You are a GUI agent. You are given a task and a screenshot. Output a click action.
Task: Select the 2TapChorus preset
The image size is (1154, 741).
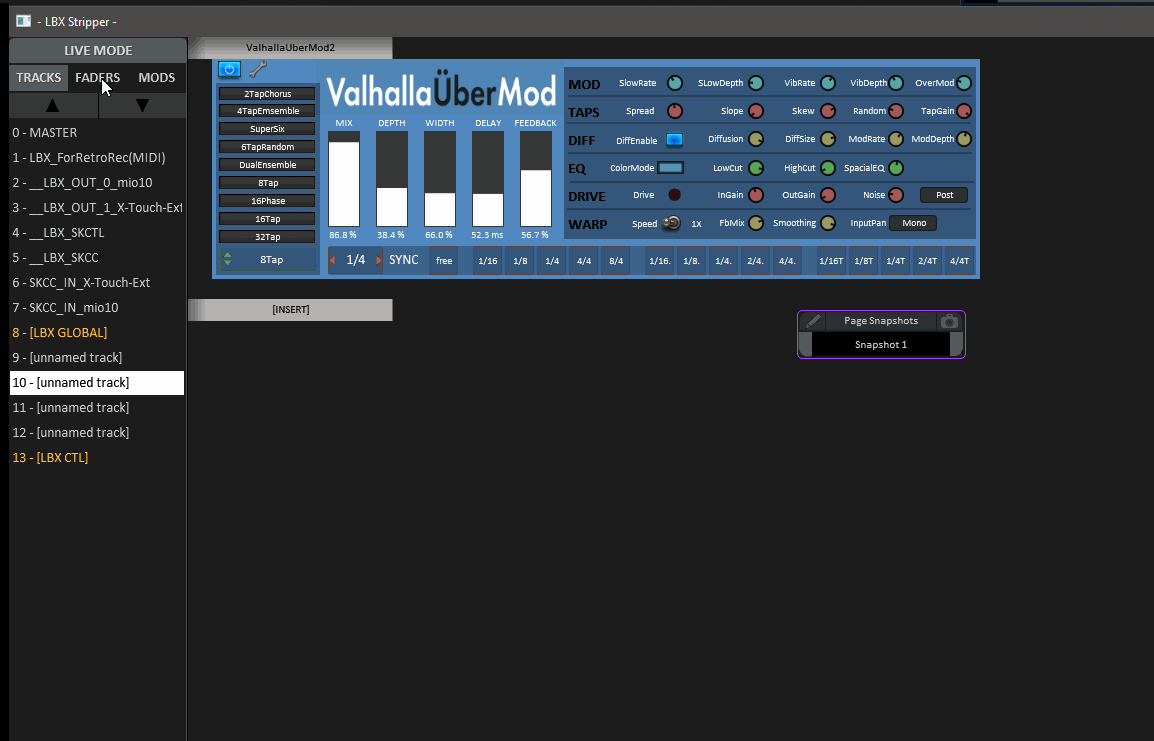point(267,94)
